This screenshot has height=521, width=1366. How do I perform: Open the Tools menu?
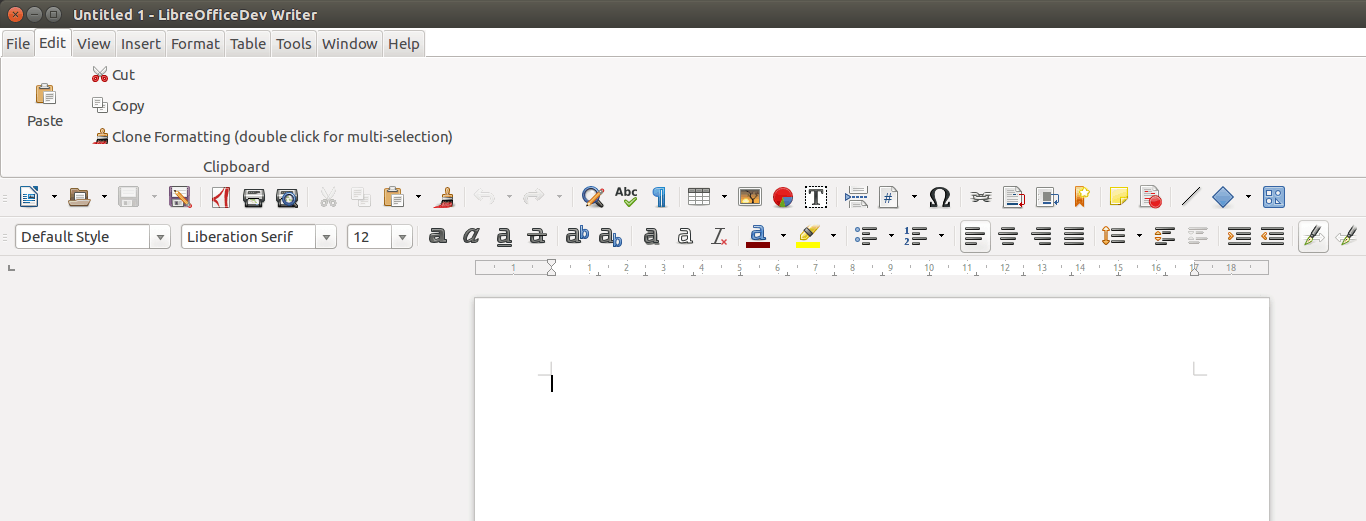coord(294,43)
